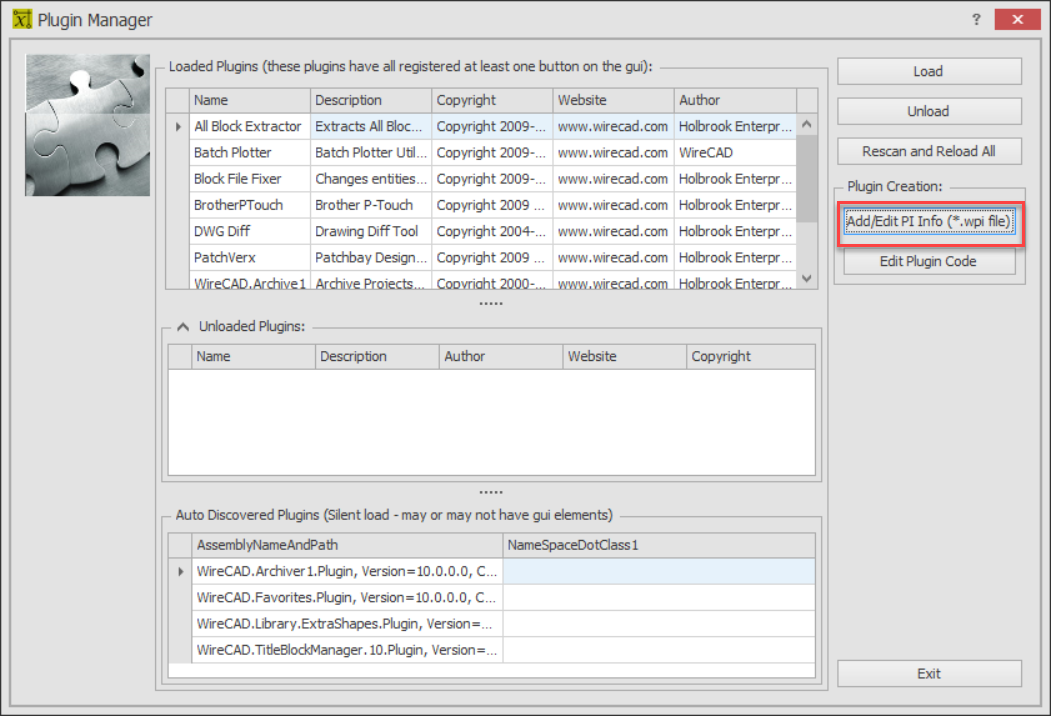Click the NameSpaceDotClass1 column header
Viewport: 1051px width, 716px height.
(x=659, y=545)
